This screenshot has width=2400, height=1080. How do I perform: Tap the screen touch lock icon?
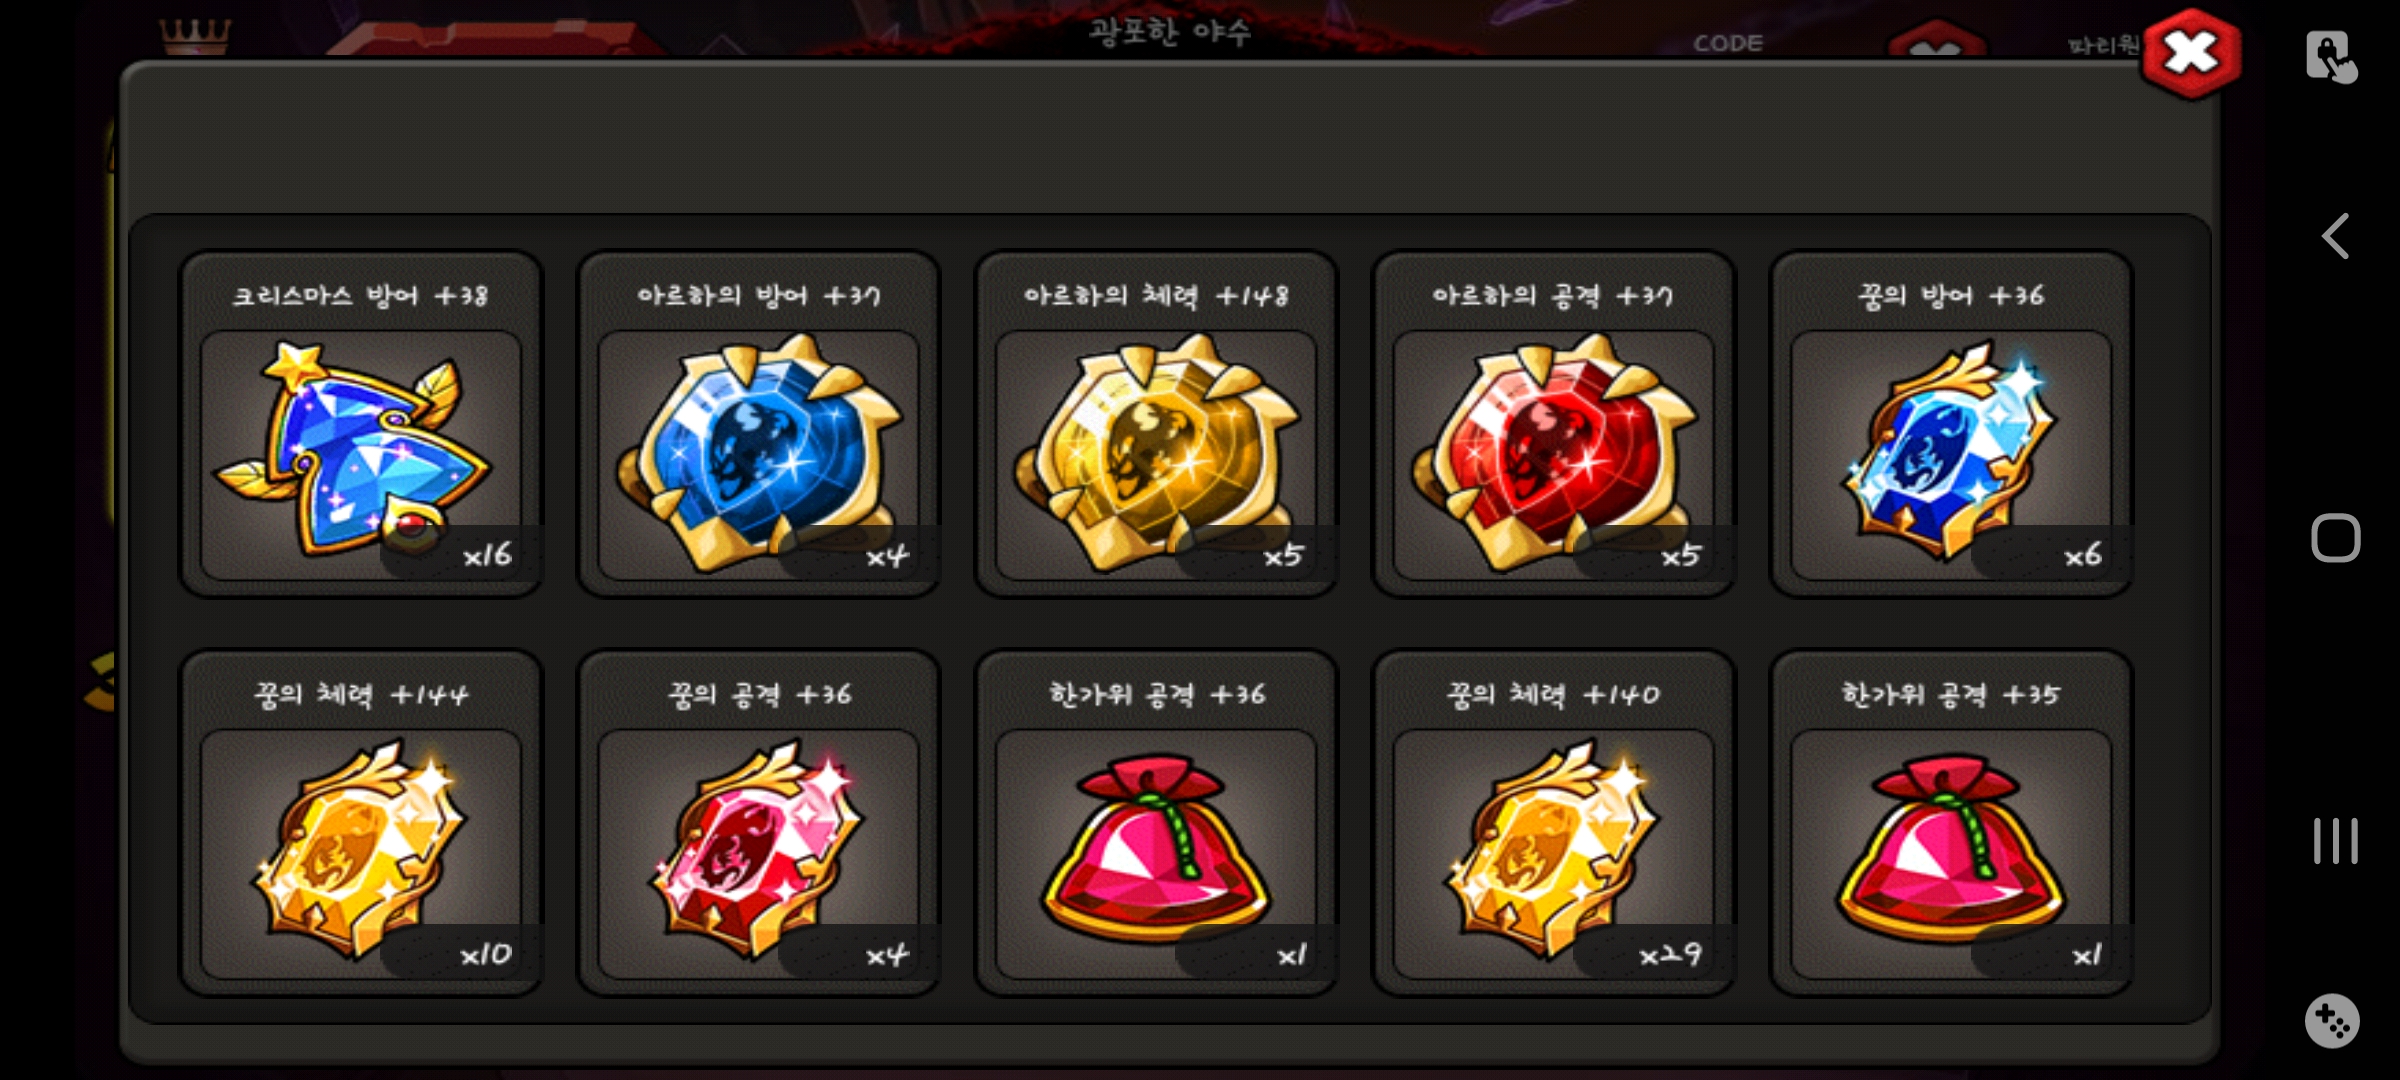2331,57
